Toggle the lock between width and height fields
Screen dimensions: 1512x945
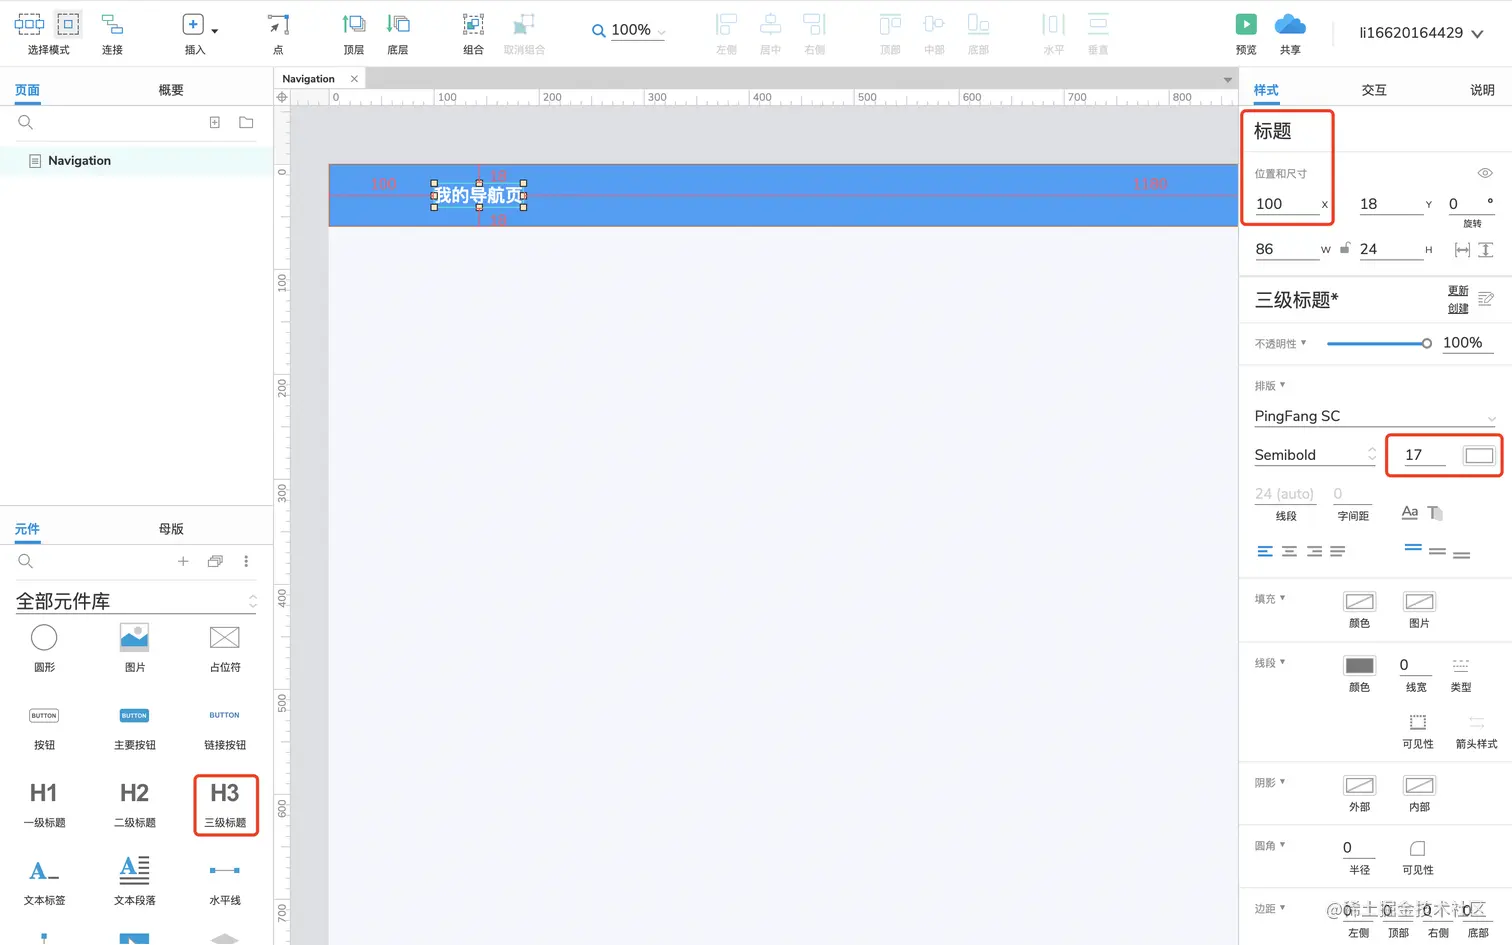1344,247
